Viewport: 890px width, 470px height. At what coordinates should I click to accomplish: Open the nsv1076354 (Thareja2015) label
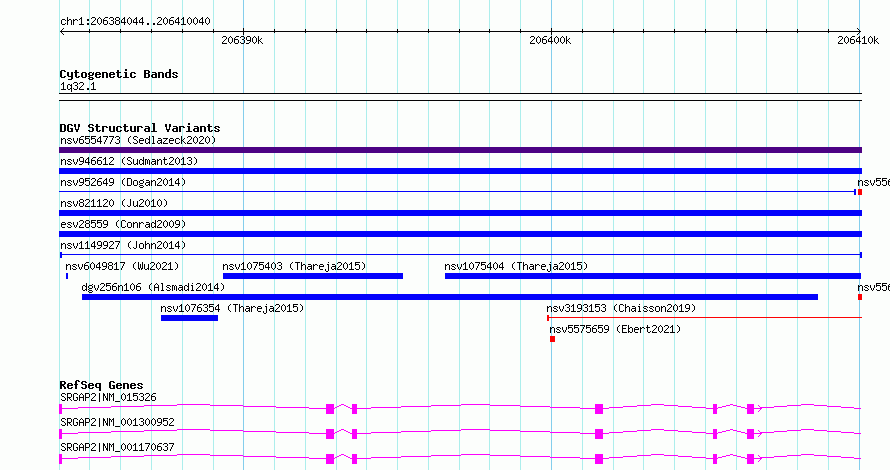tap(232, 308)
